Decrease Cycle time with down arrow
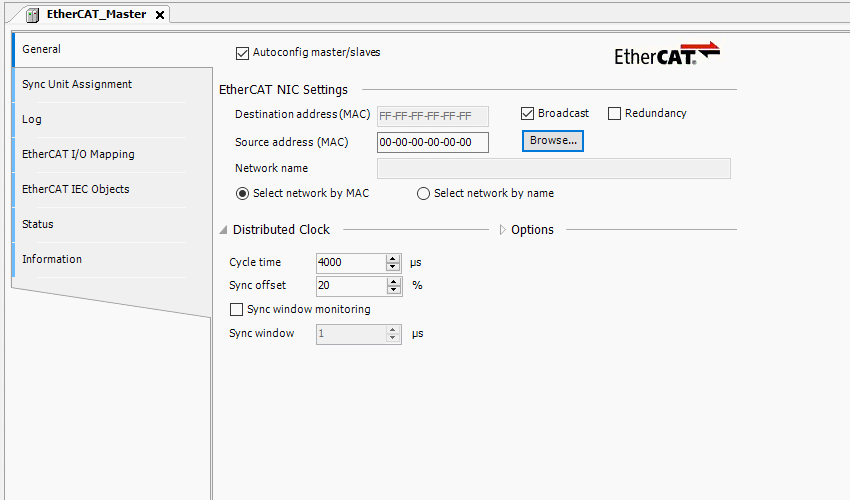 click(x=393, y=267)
